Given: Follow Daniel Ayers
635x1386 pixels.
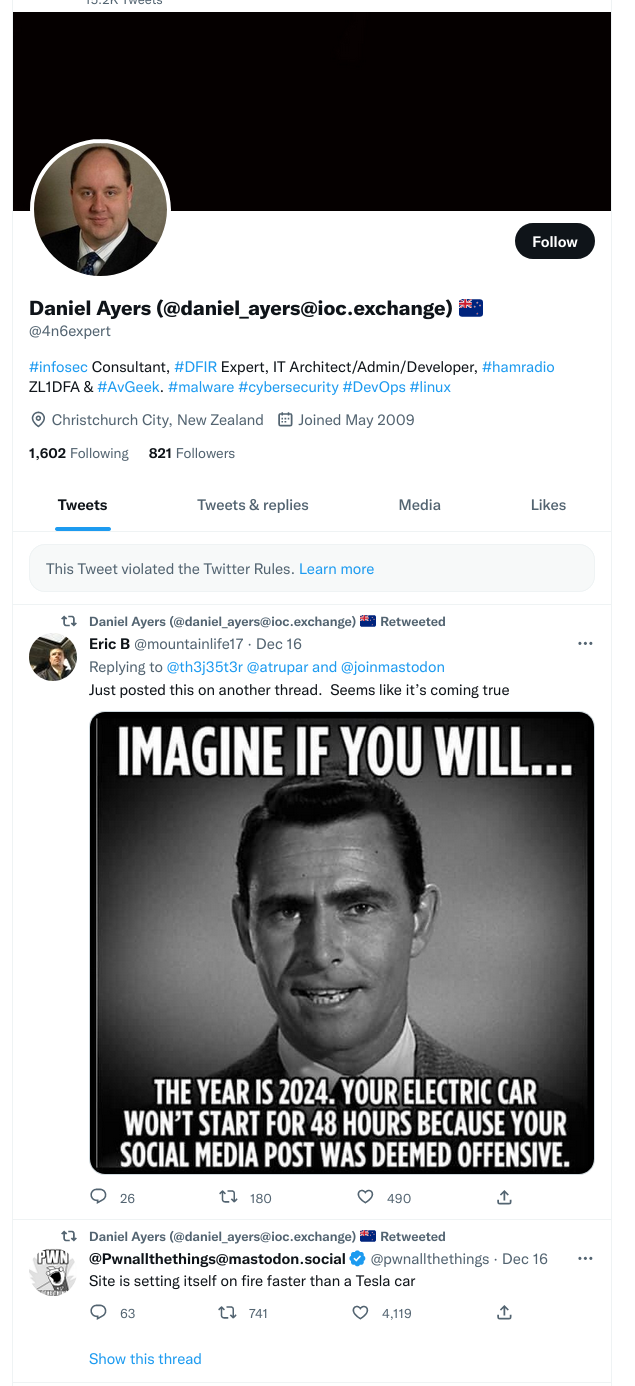Looking at the screenshot, I should point(554,241).
